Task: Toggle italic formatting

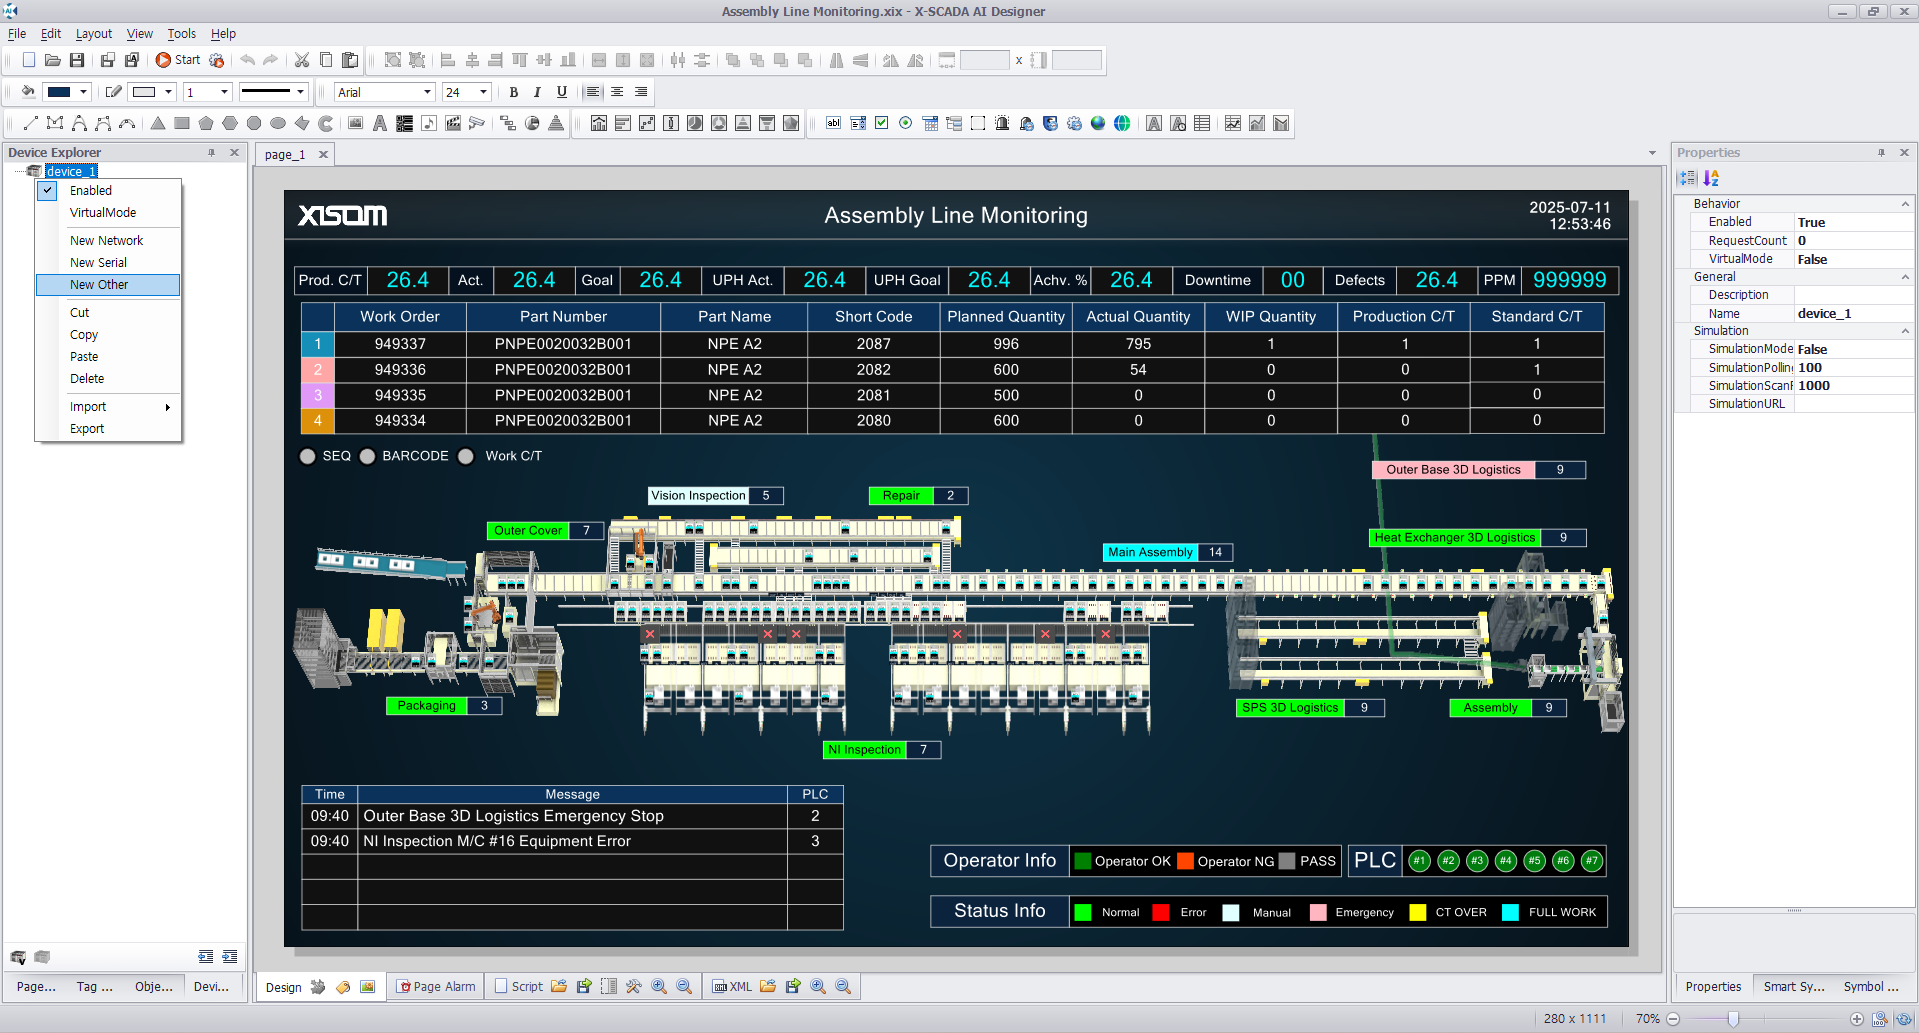Action: (538, 92)
